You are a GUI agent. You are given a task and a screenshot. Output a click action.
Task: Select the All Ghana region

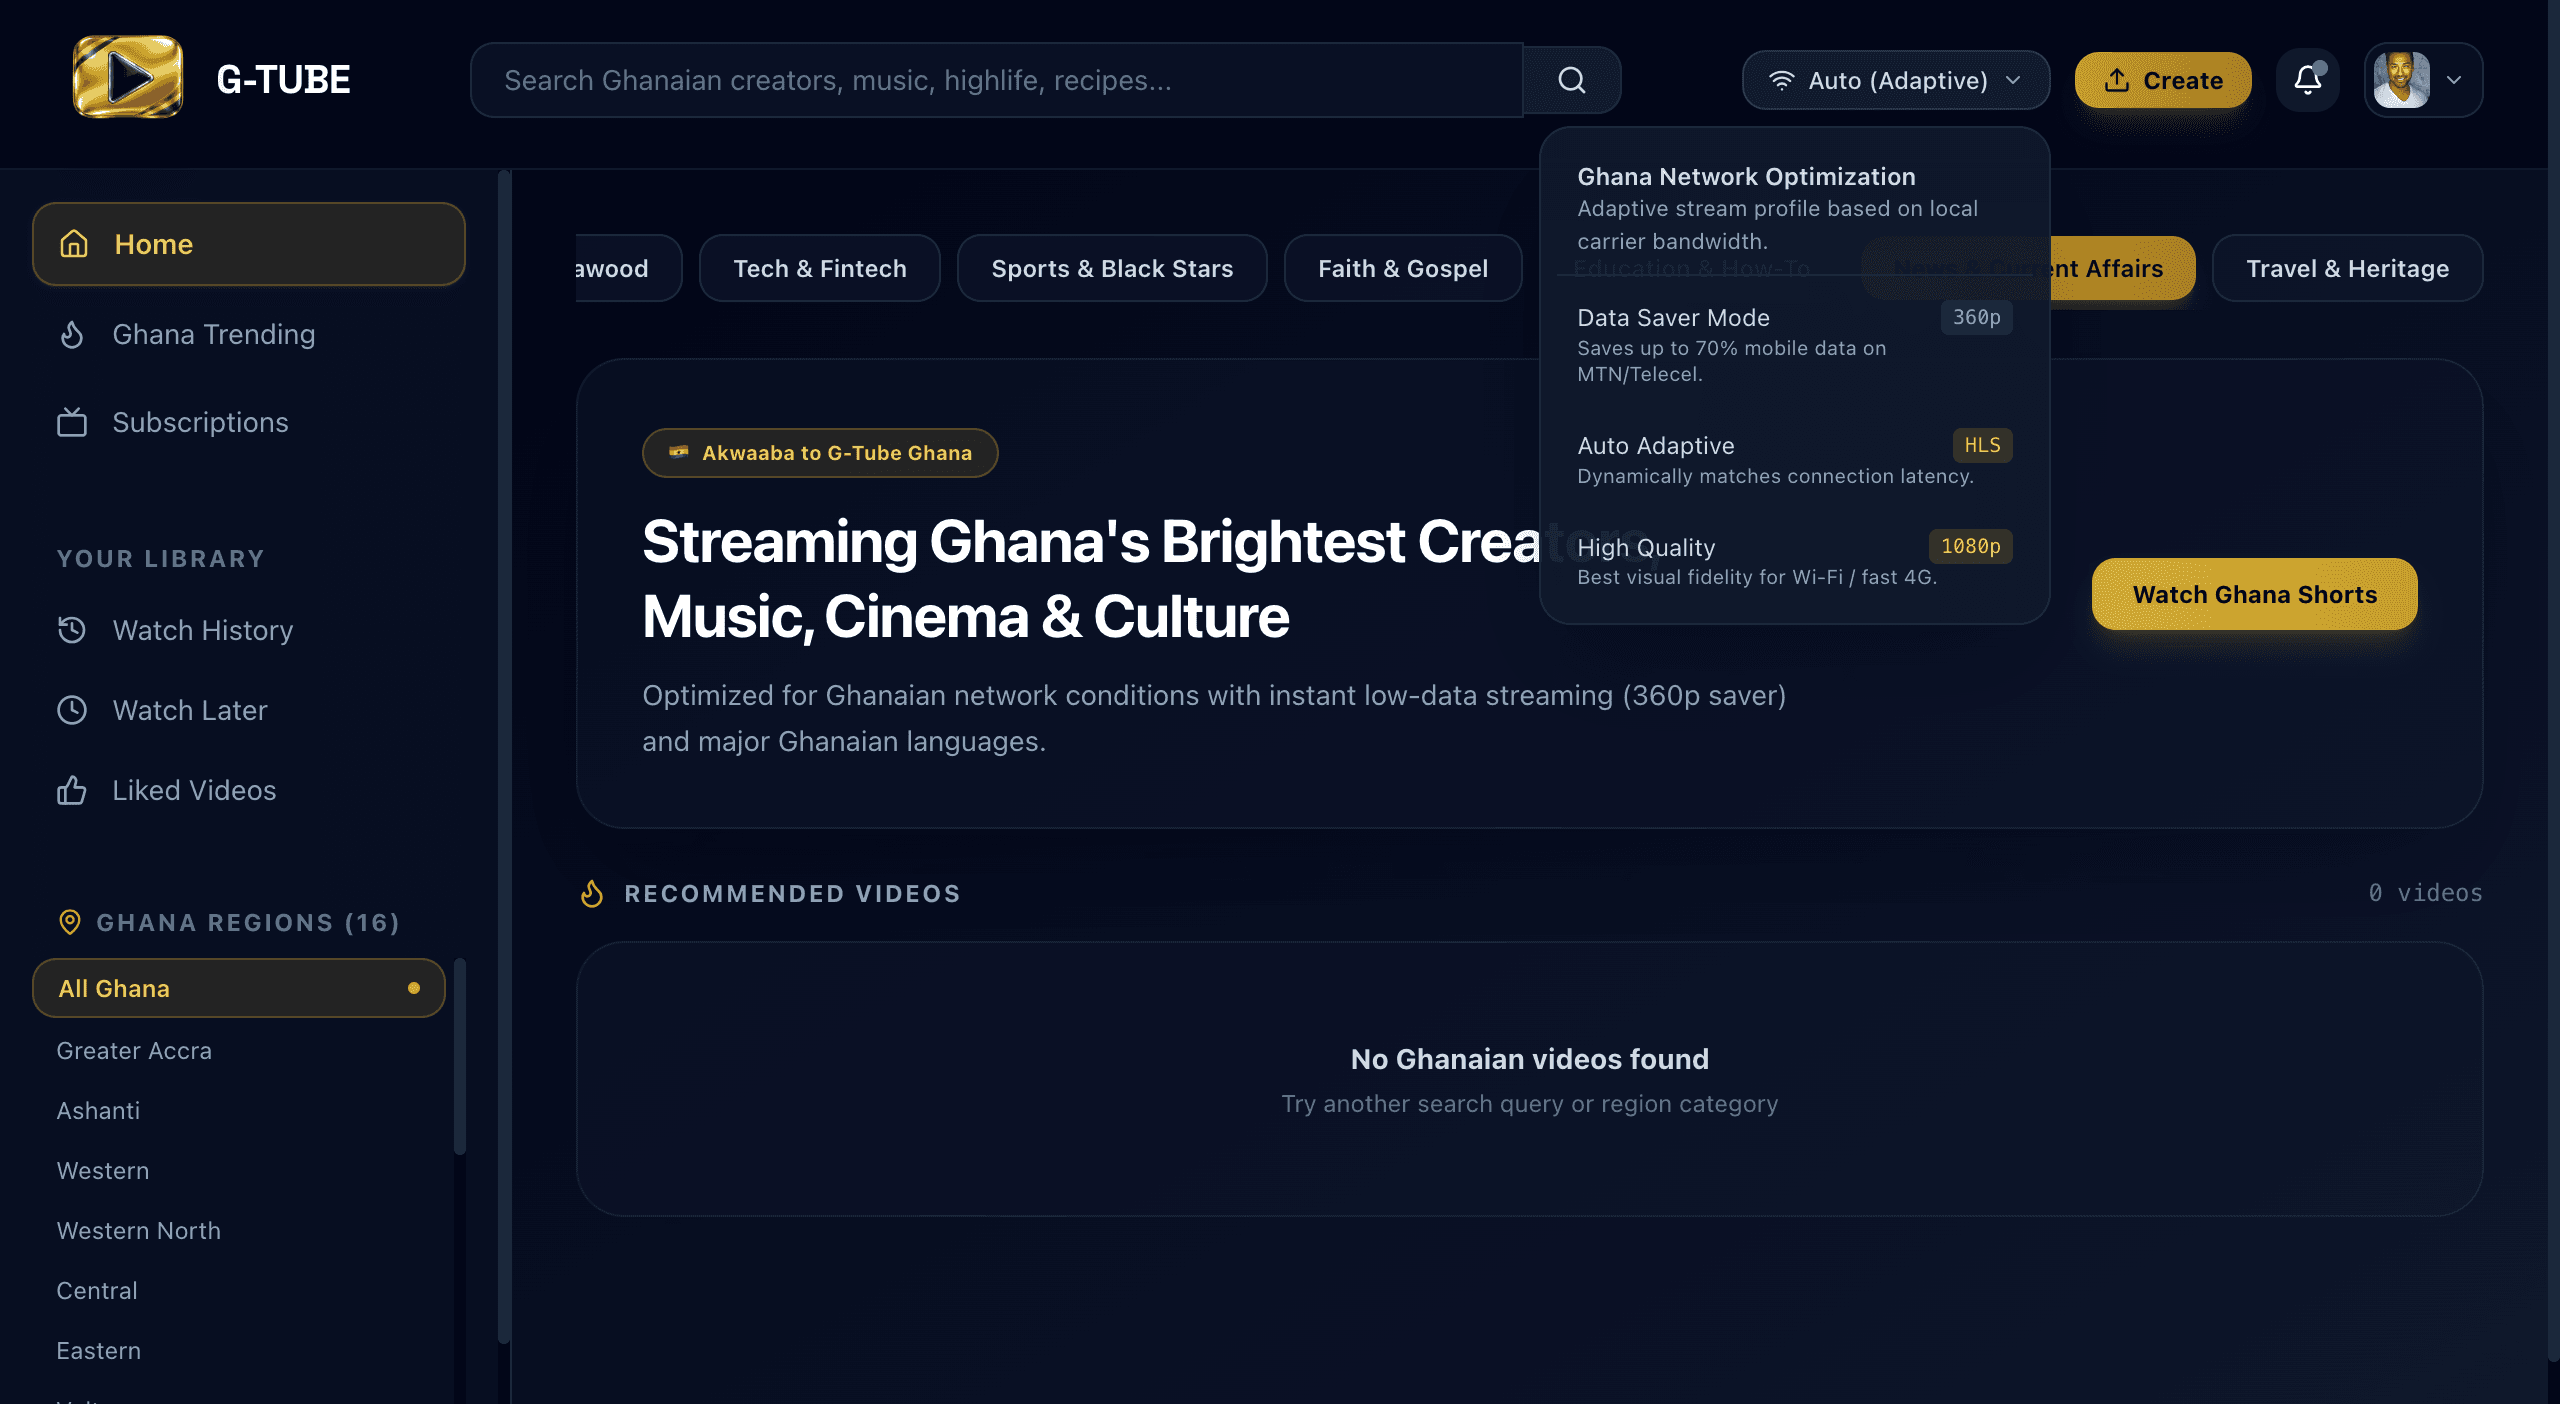tap(239, 988)
